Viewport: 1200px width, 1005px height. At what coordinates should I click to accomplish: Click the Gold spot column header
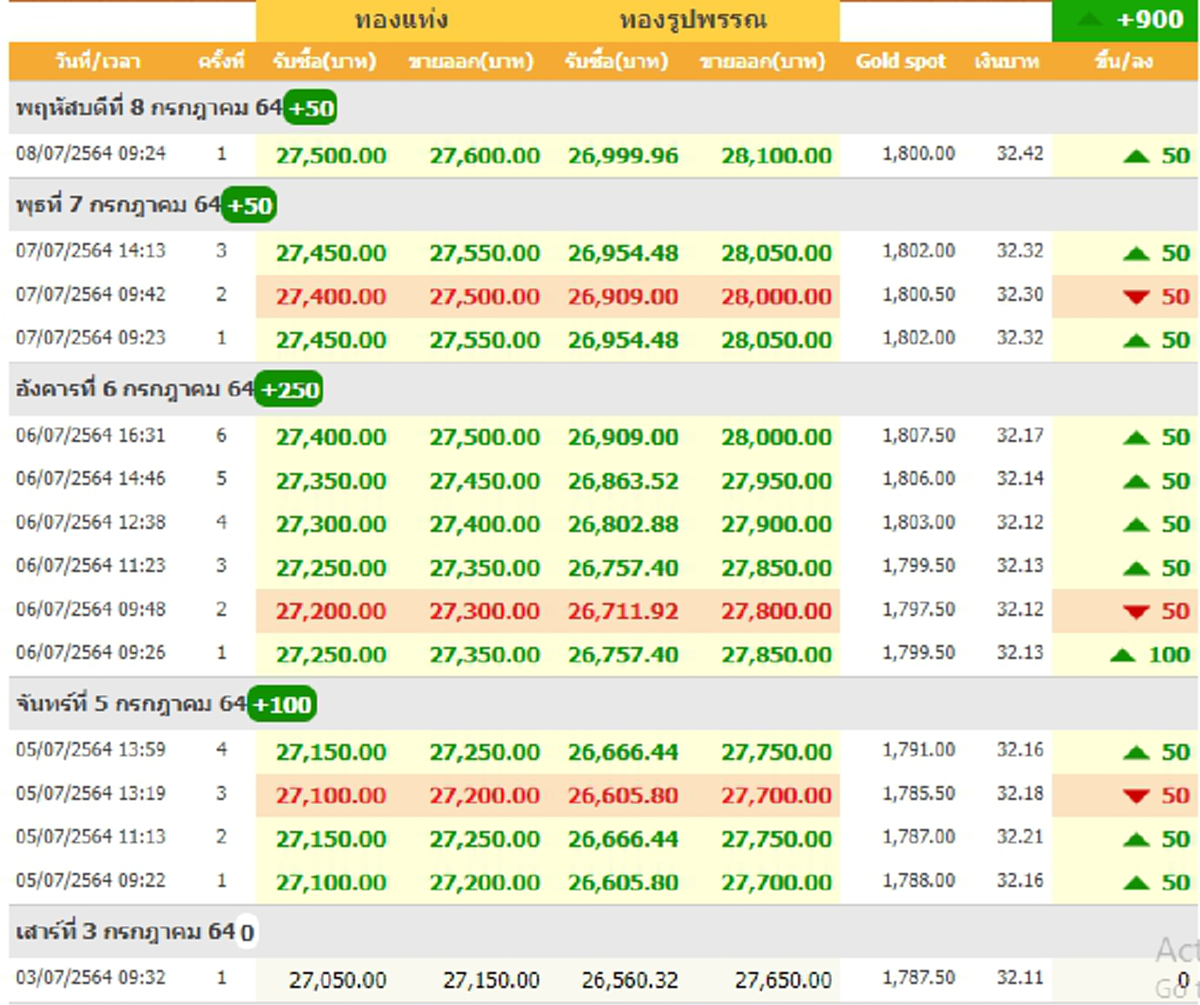click(900, 62)
